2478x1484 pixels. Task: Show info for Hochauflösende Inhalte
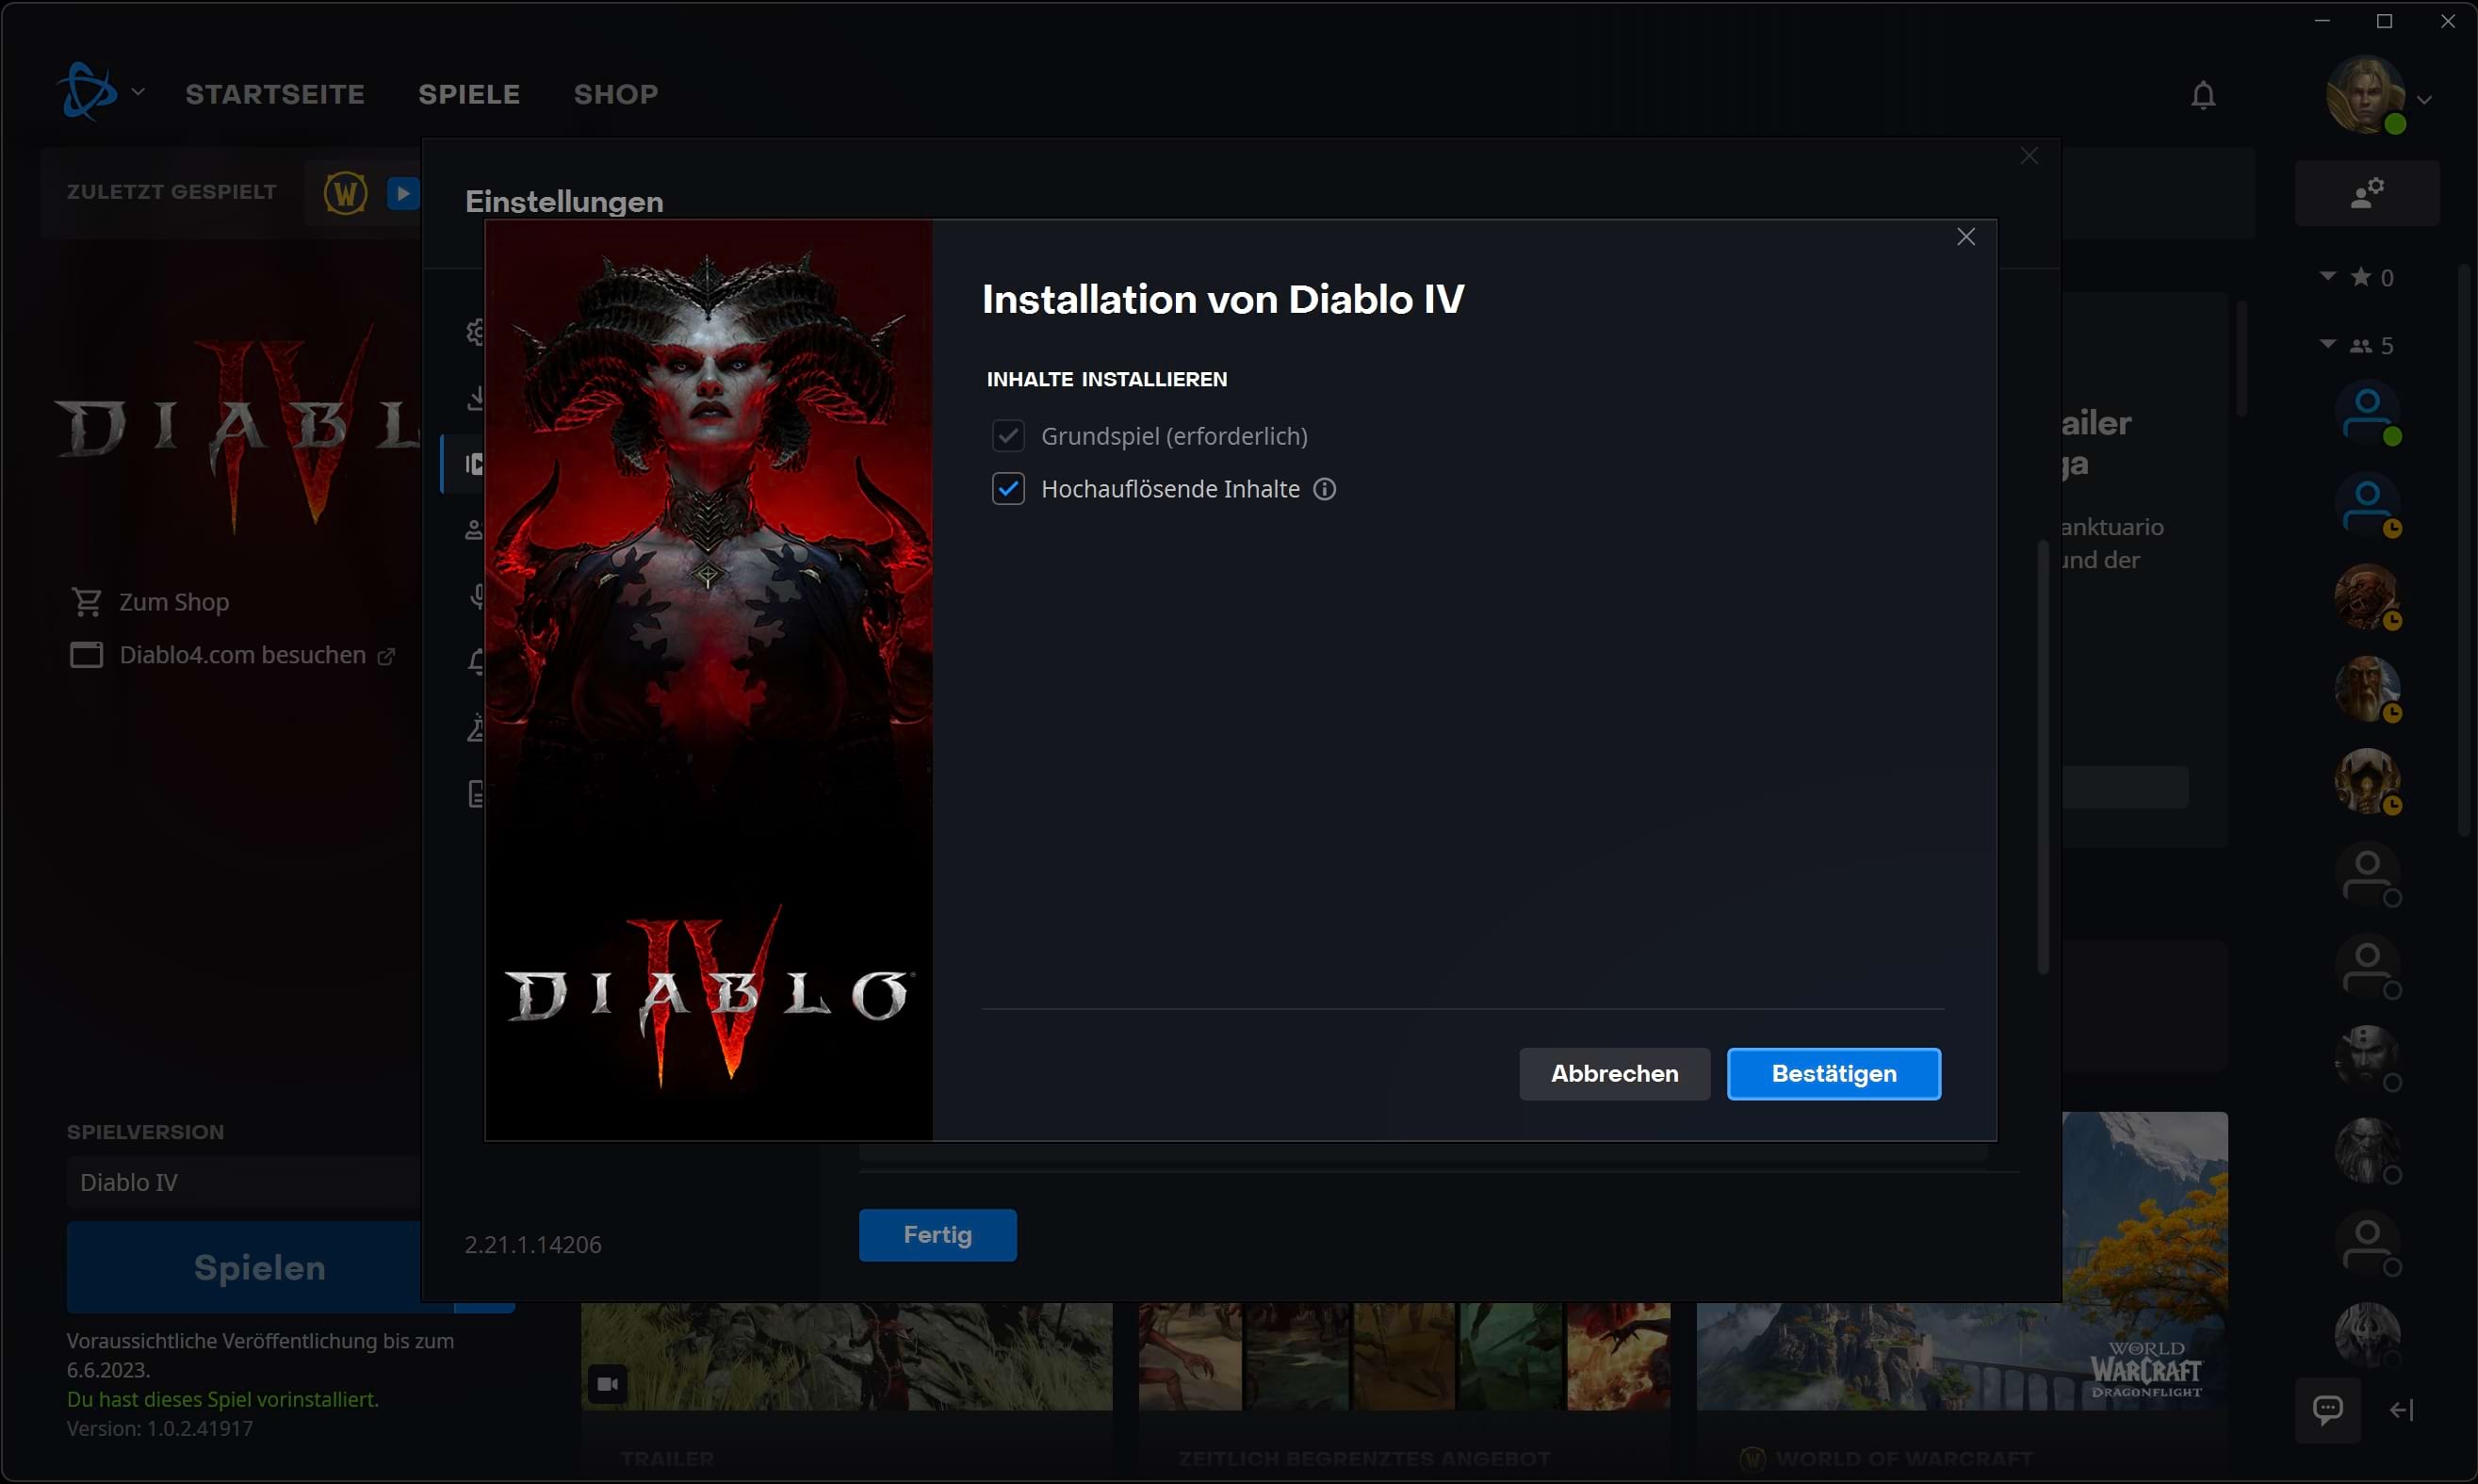[x=1324, y=489]
